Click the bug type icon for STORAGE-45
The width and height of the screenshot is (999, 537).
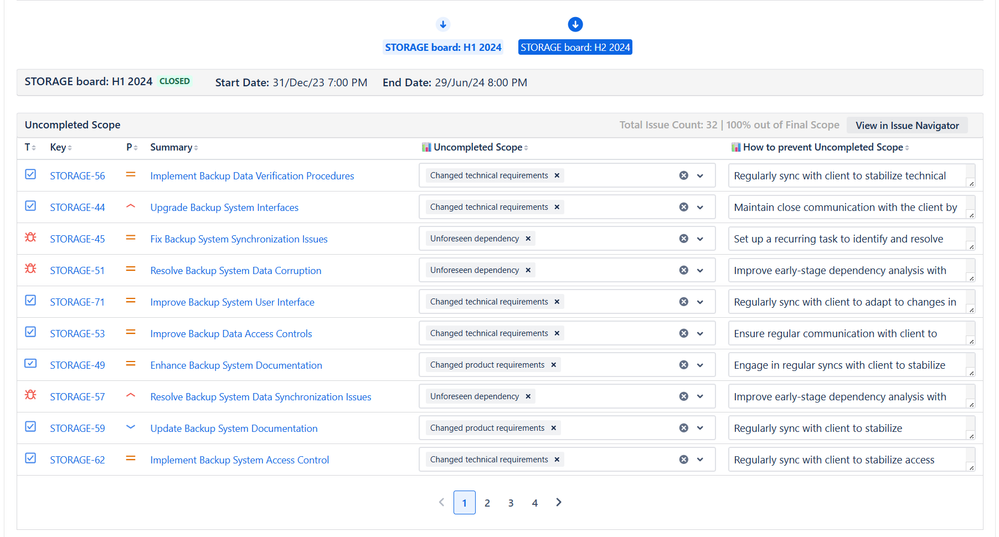click(31, 237)
